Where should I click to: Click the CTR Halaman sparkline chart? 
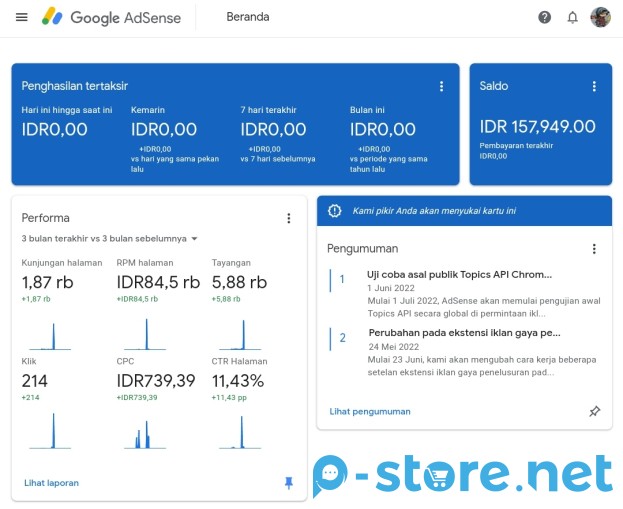(x=240, y=432)
